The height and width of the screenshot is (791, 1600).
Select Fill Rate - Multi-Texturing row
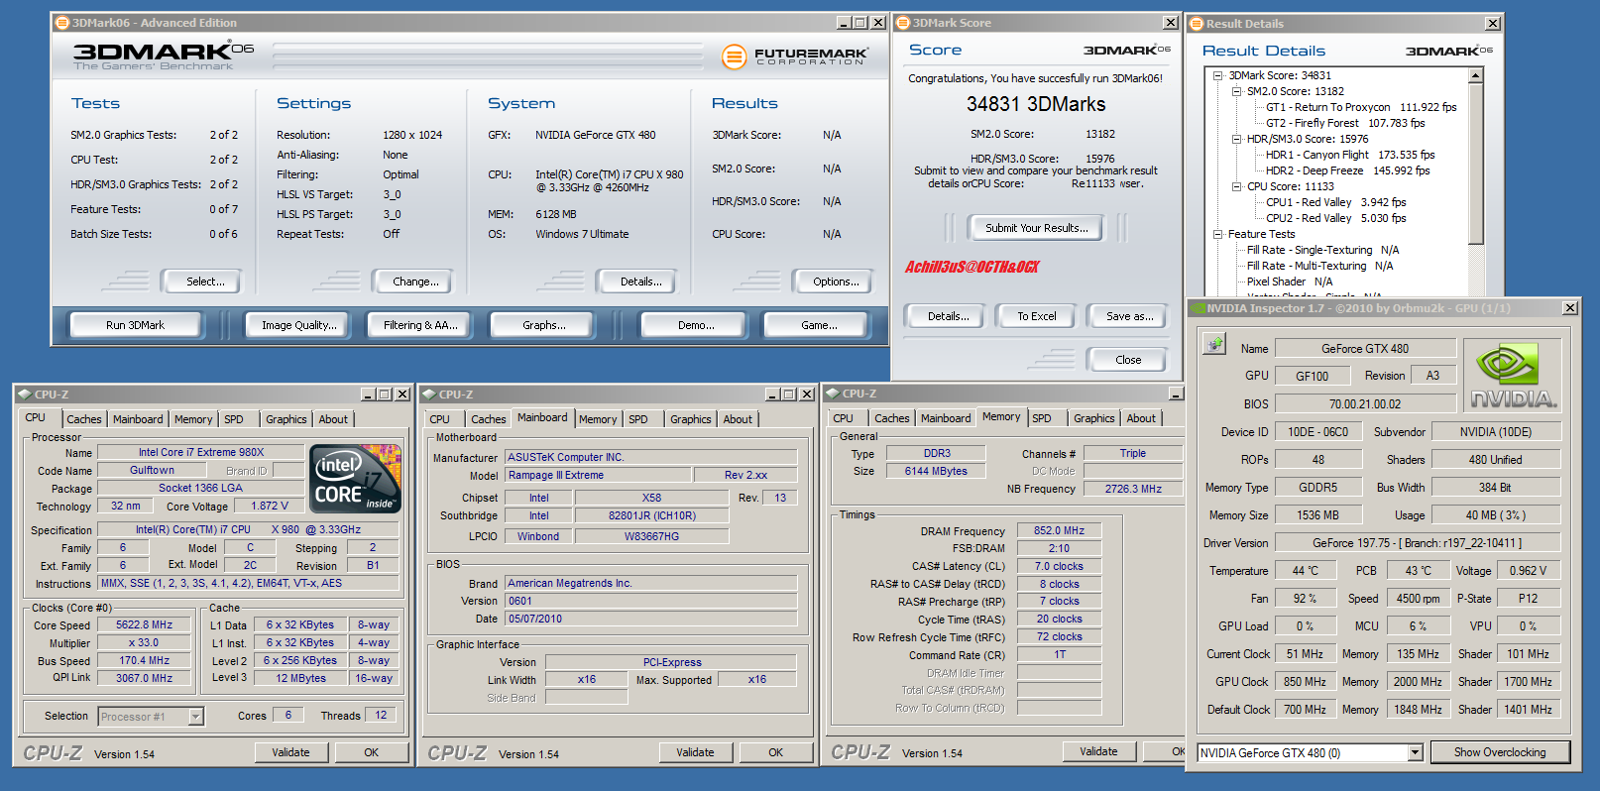(x=1319, y=266)
